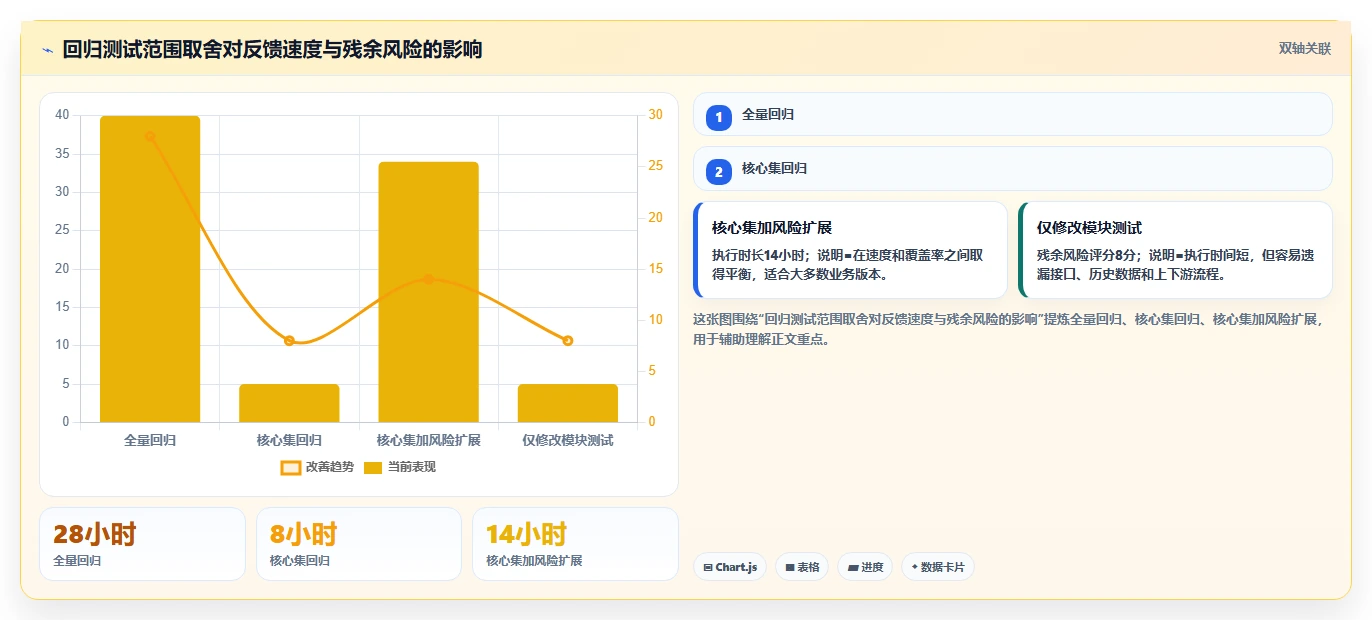Click the 双轴关联 label in header

coord(1304,48)
